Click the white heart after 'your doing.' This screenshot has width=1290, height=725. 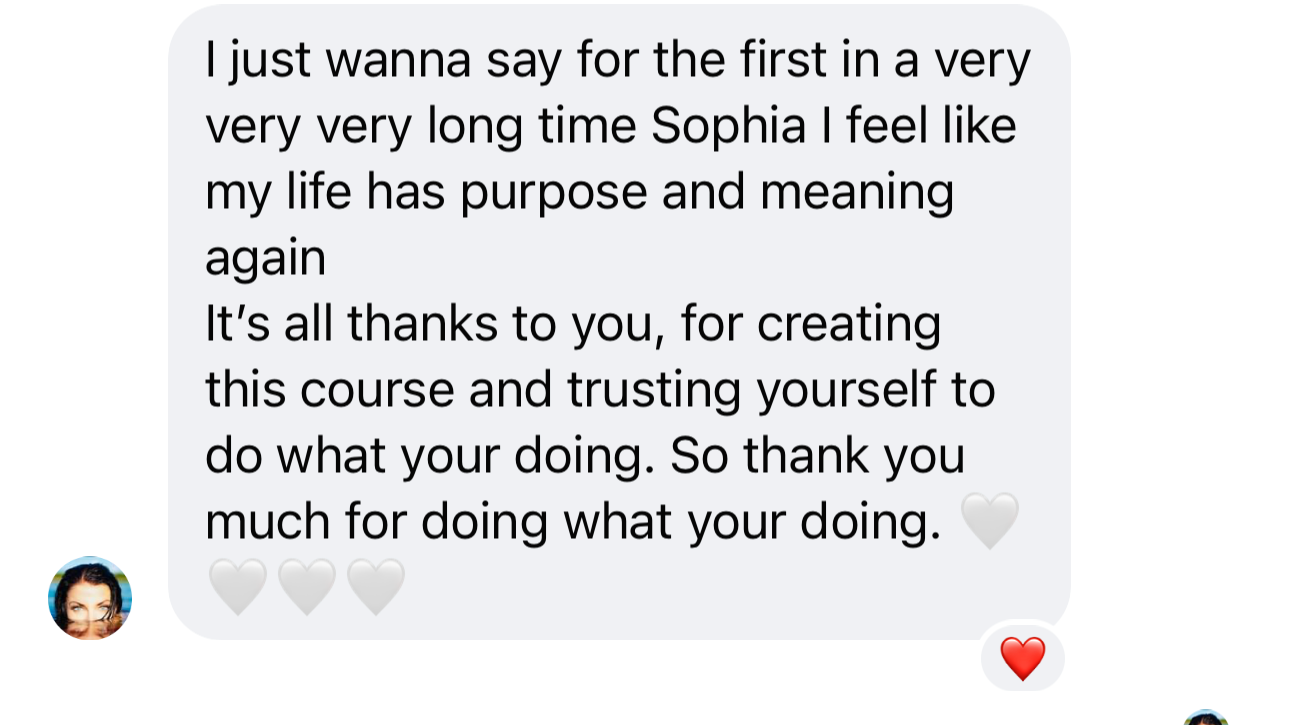click(x=989, y=521)
